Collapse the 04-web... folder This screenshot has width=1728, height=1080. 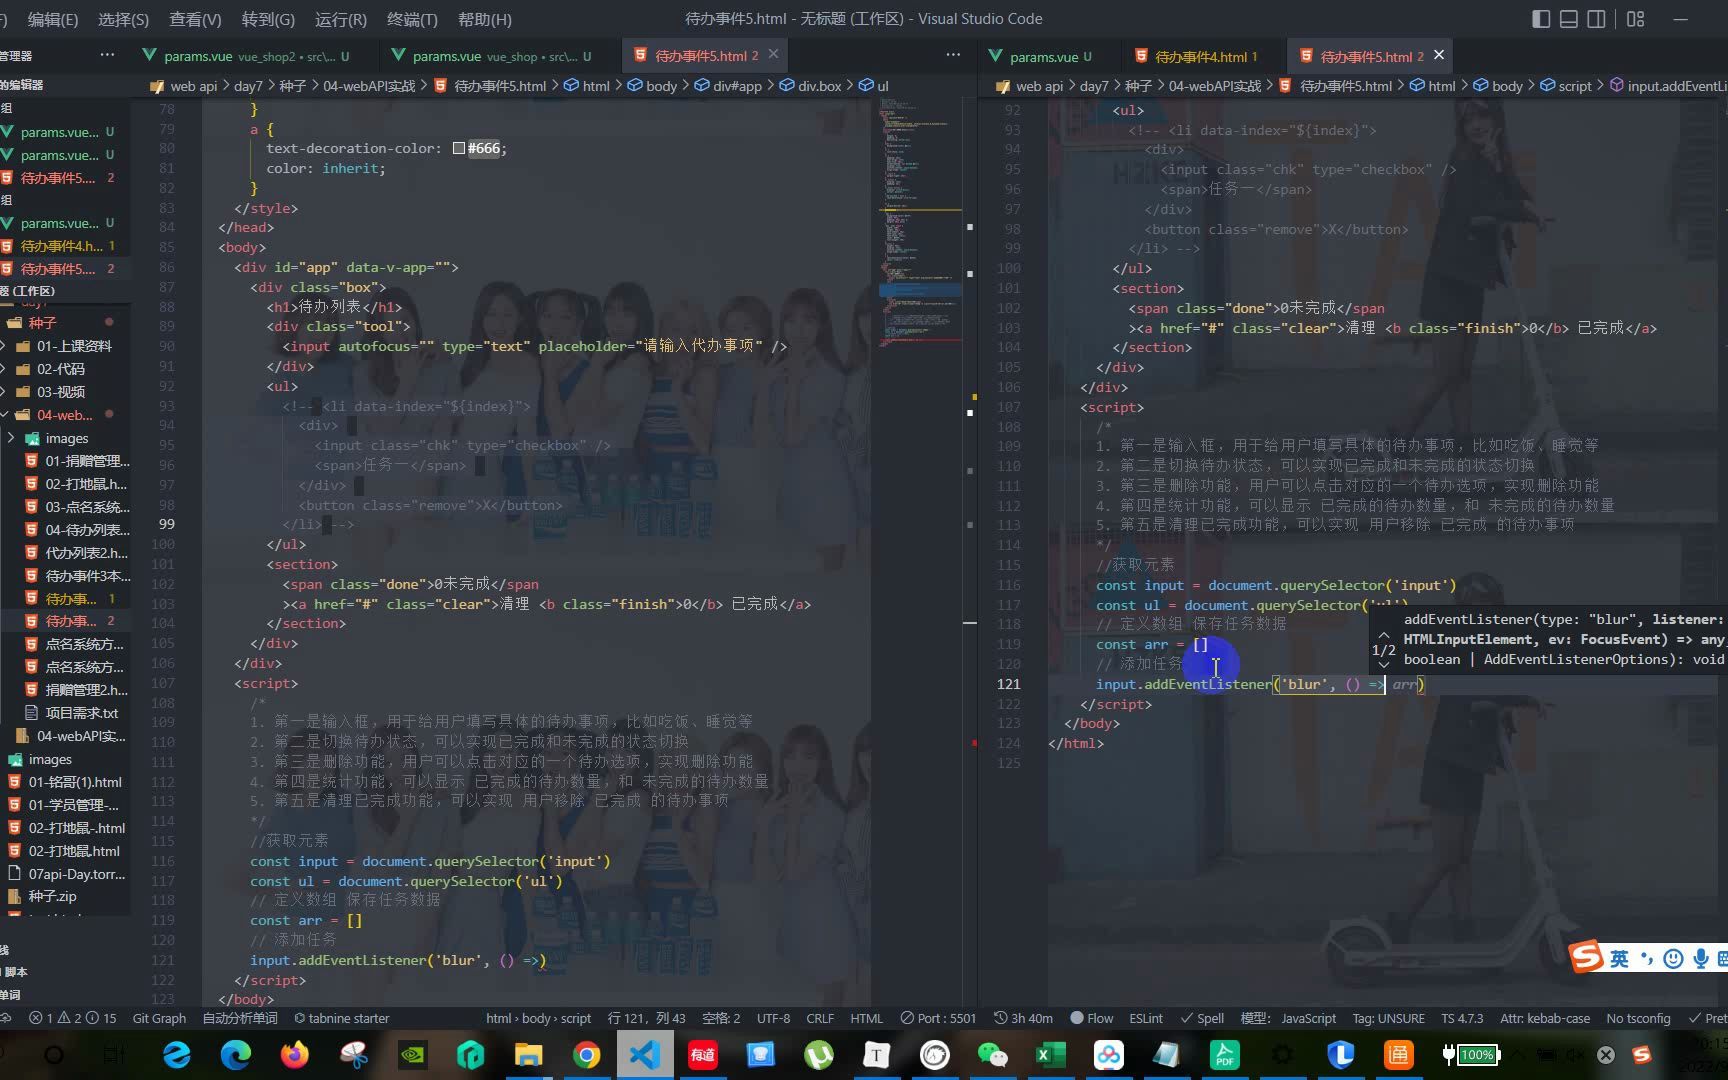[65, 414]
